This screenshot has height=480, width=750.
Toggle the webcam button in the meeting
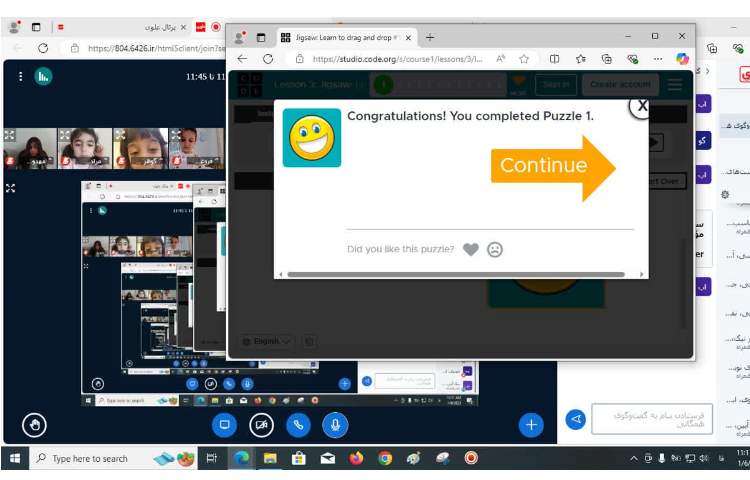[261, 424]
